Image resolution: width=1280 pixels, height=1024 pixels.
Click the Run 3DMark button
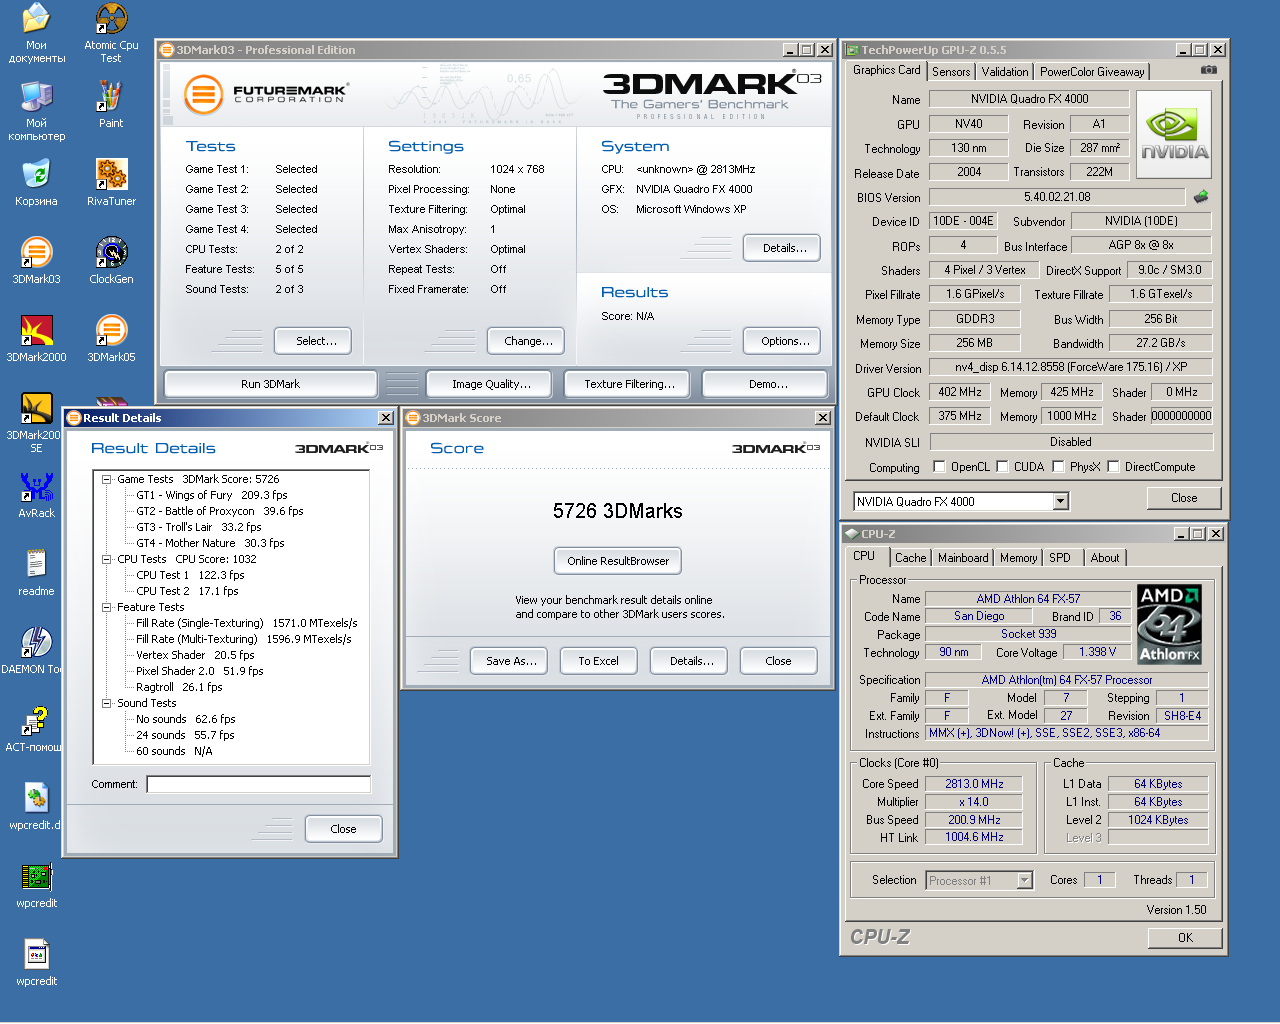[270, 384]
